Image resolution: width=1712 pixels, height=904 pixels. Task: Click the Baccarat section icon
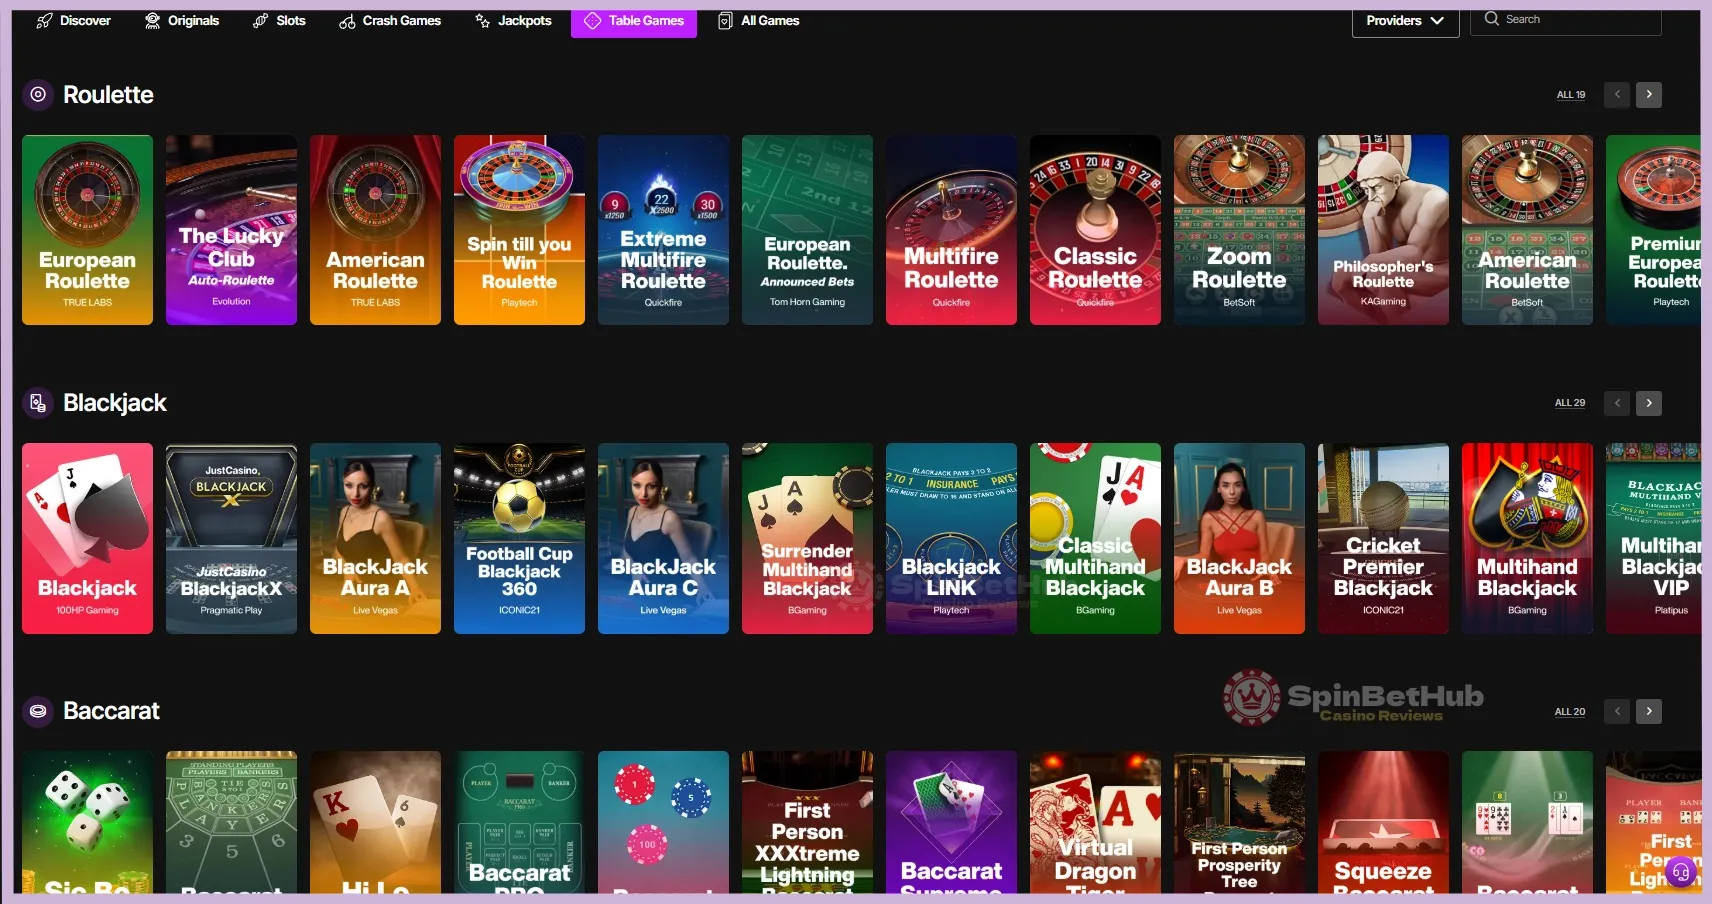tap(38, 710)
